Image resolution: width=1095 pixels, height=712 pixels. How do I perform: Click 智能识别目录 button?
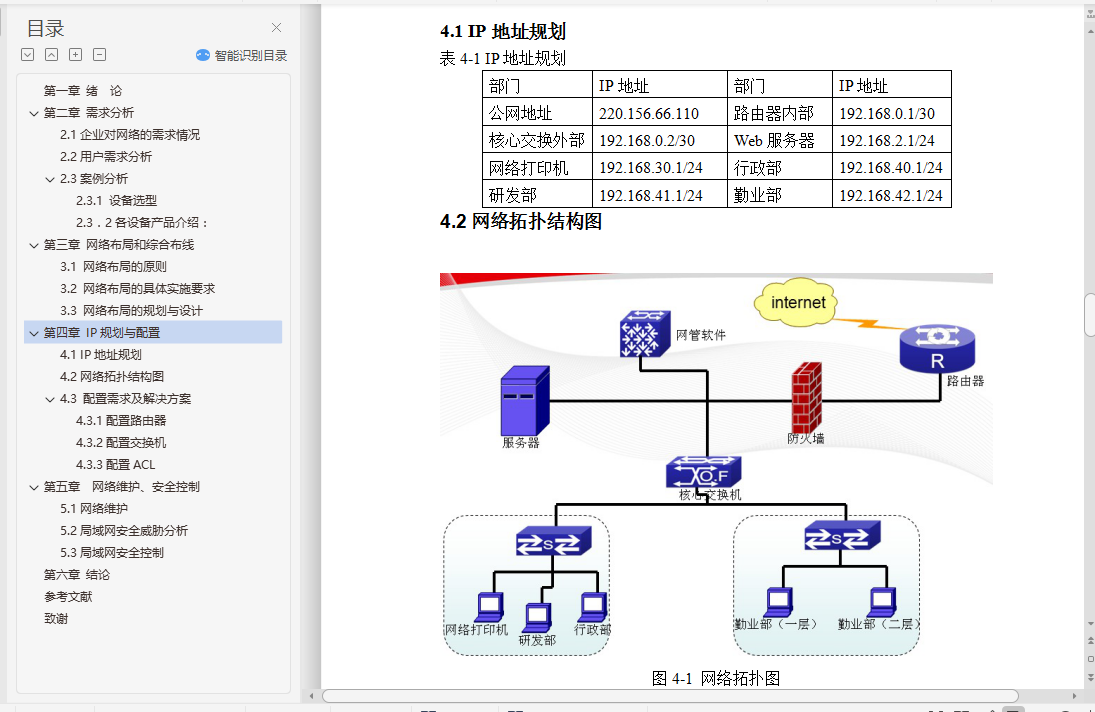242,55
